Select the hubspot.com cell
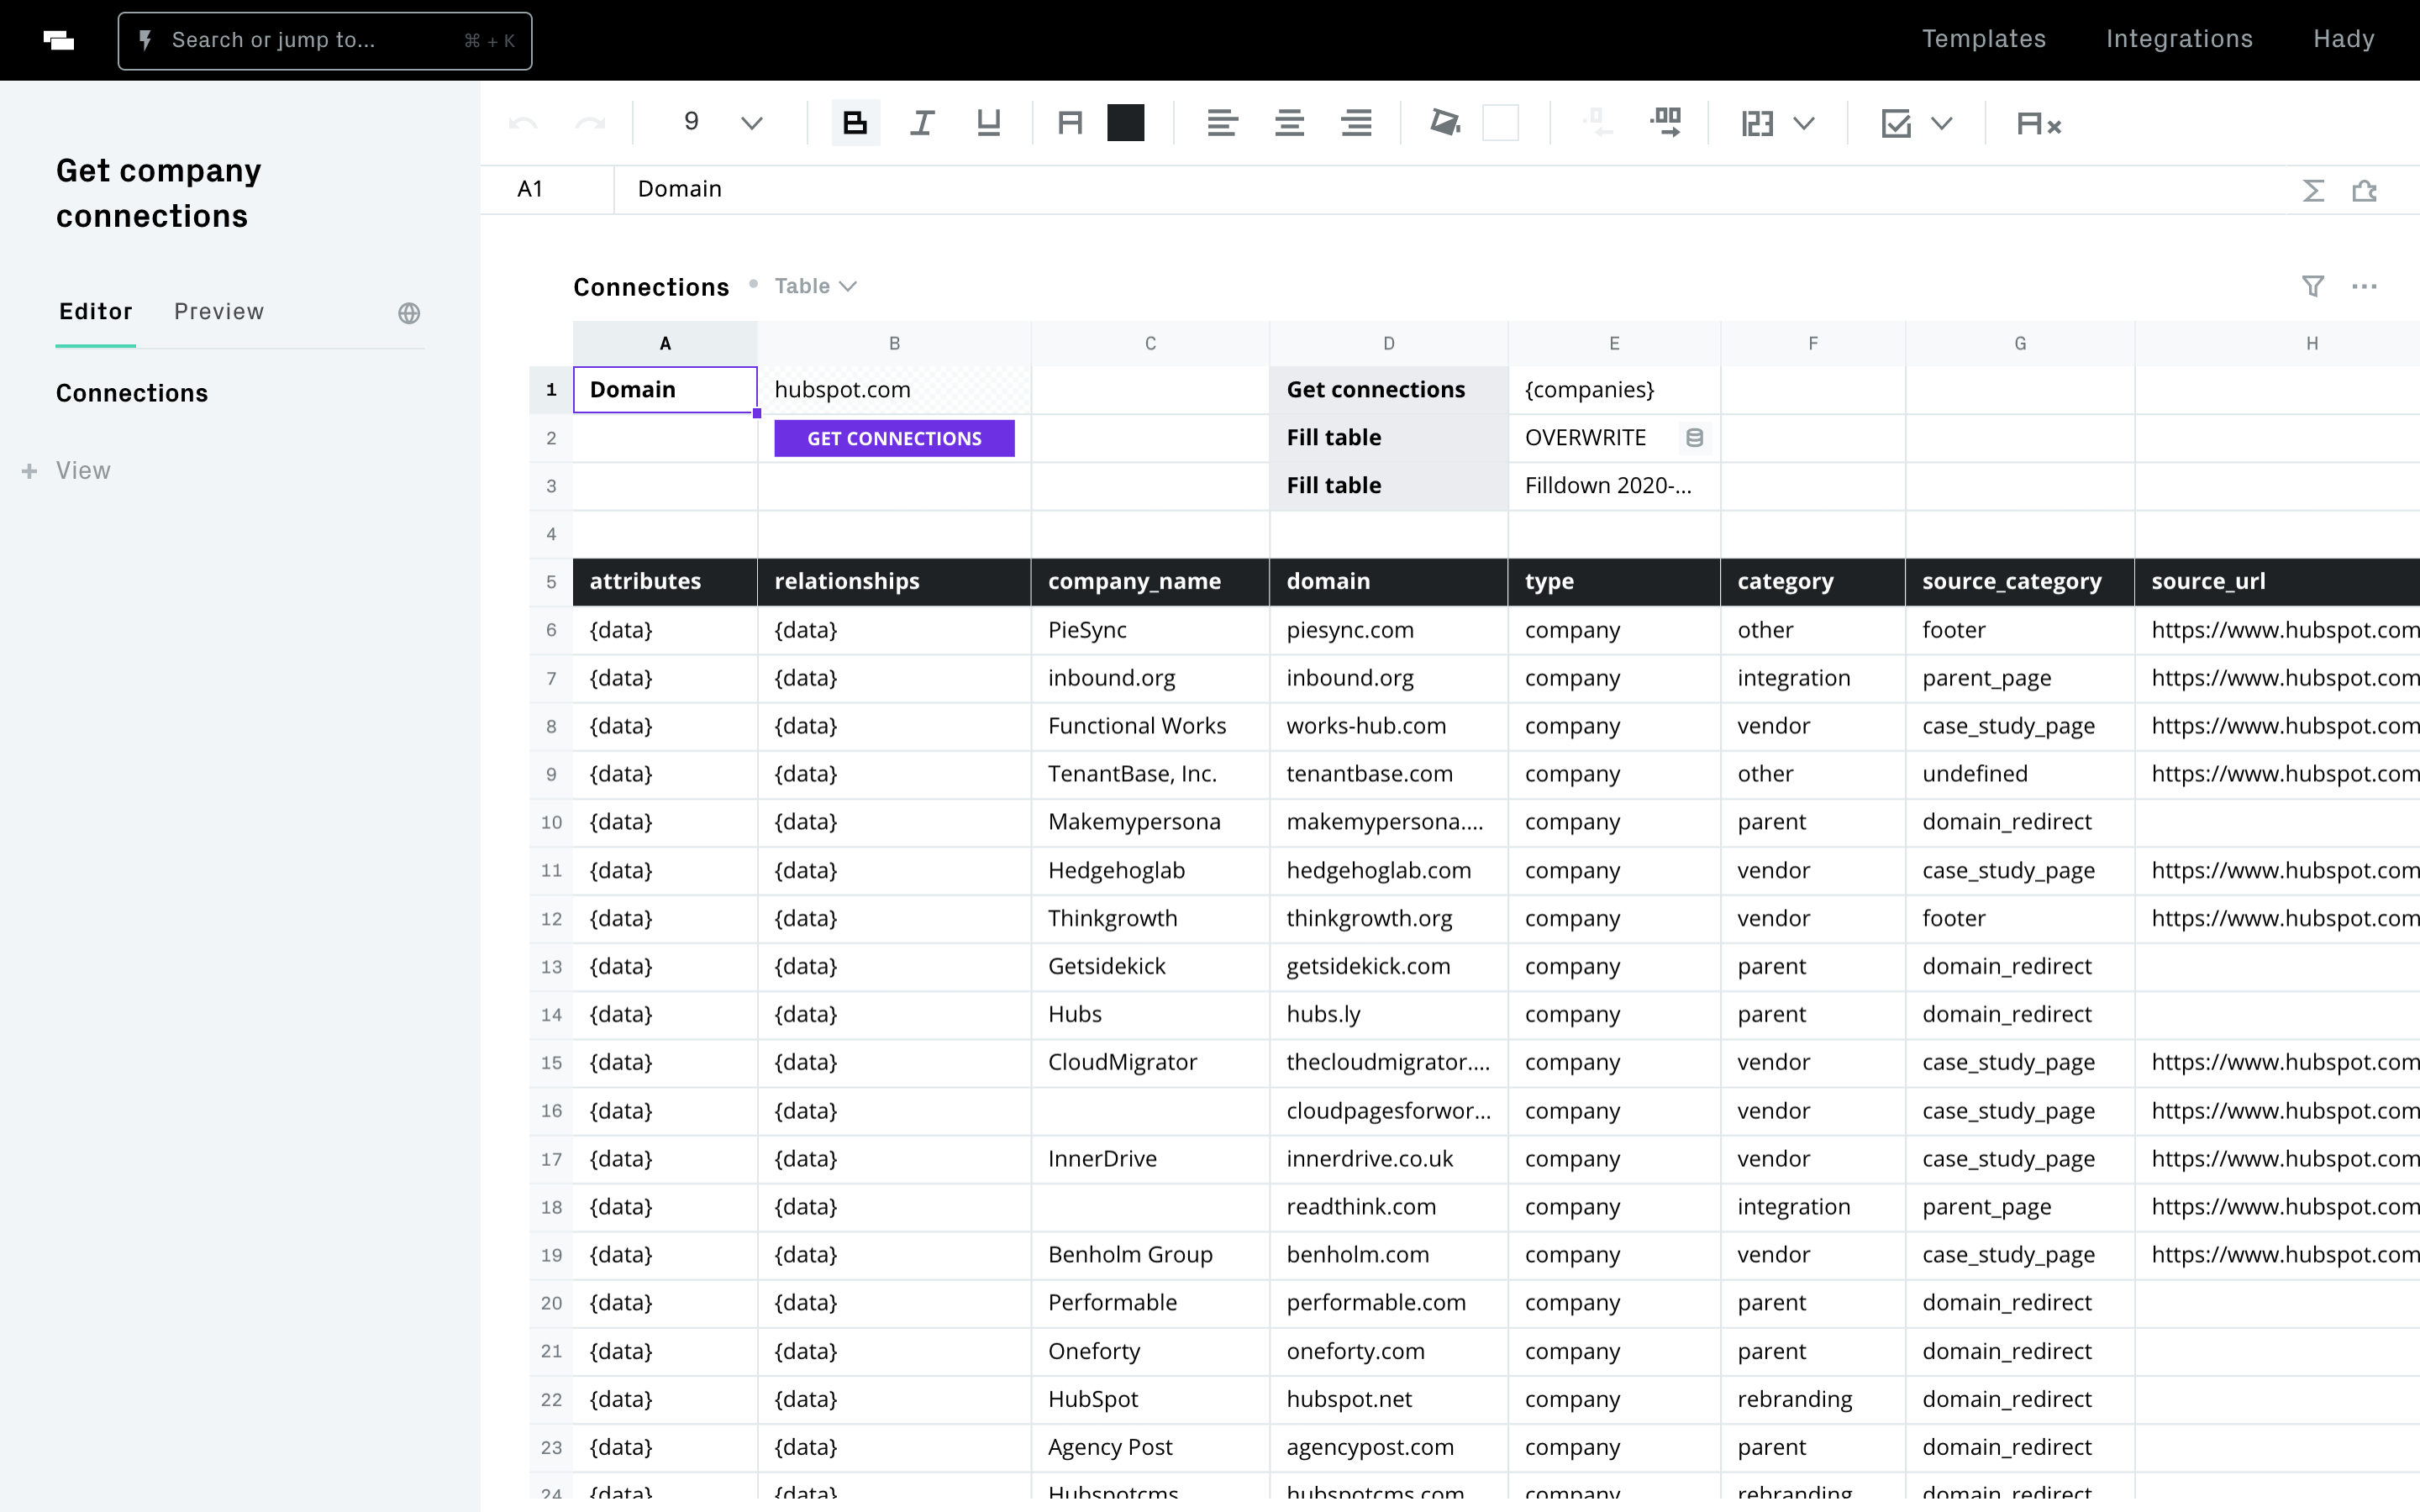 894,390
